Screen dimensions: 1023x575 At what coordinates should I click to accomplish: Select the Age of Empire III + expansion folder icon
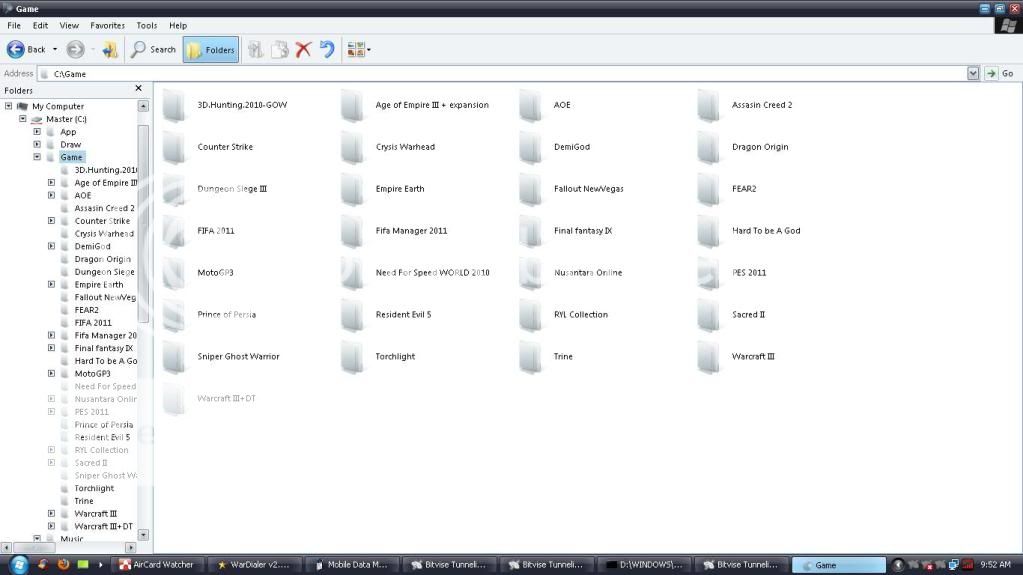pyautogui.click(x=352, y=105)
